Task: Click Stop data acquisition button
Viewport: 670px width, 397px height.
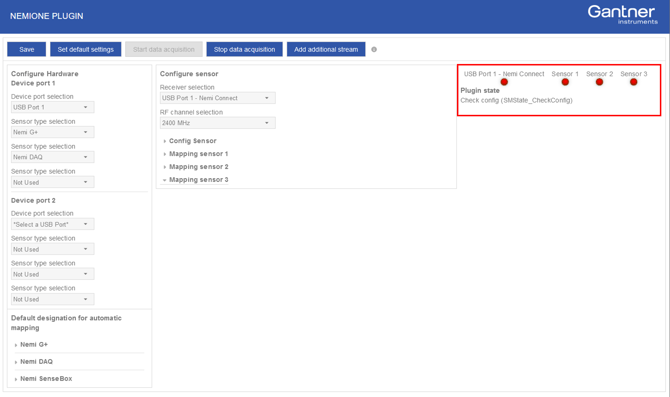Action: pyautogui.click(x=244, y=49)
